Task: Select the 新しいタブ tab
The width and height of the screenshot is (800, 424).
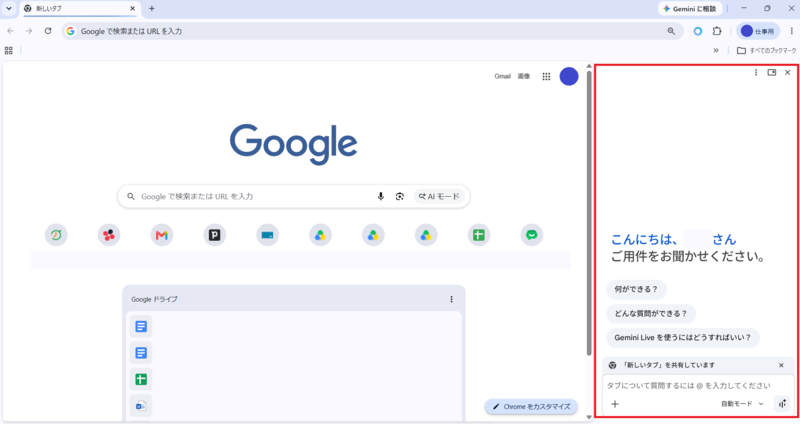Action: pos(80,9)
